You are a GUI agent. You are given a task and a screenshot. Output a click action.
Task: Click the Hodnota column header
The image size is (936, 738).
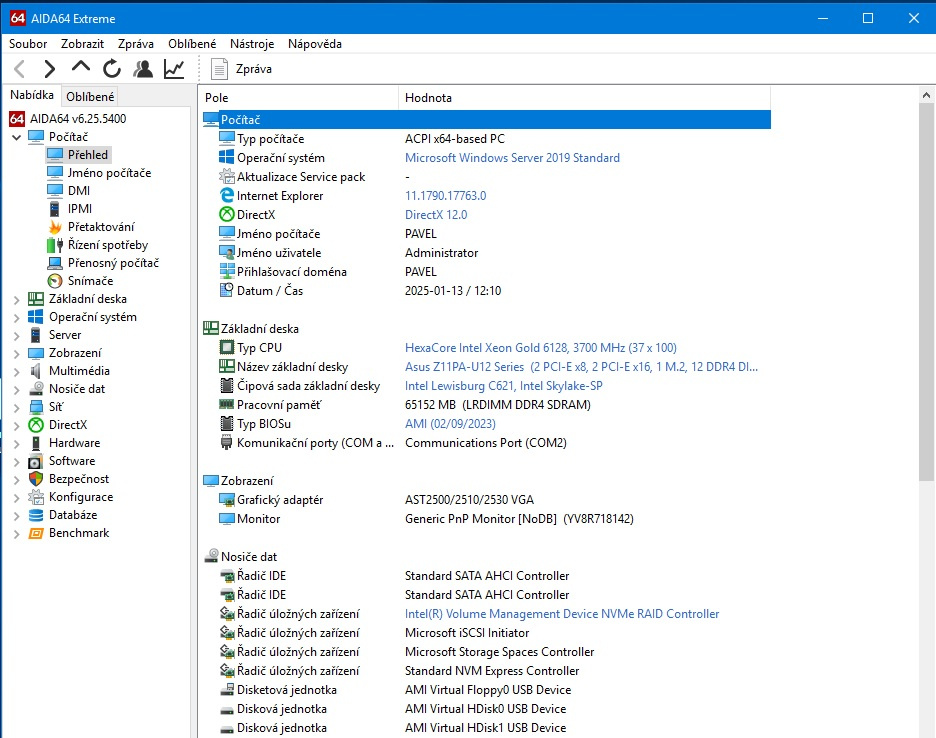(585, 97)
